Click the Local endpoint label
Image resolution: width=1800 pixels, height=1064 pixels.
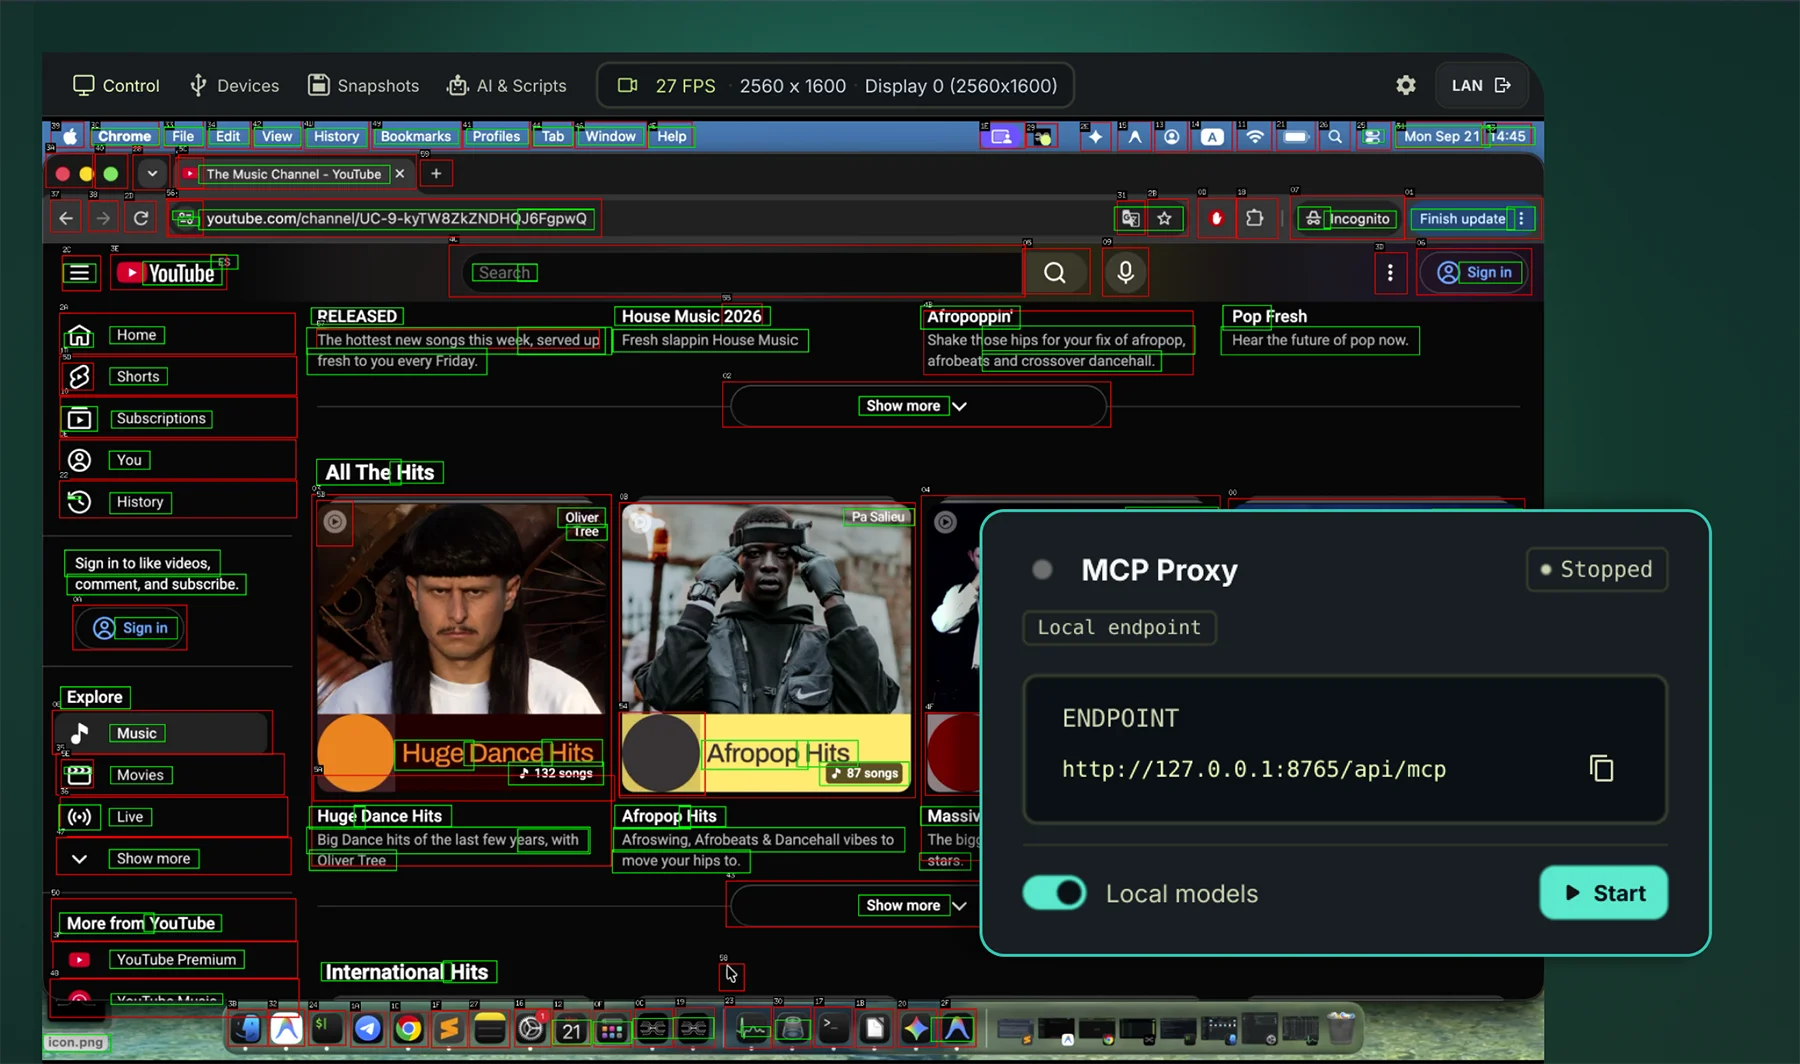pyautogui.click(x=1119, y=627)
